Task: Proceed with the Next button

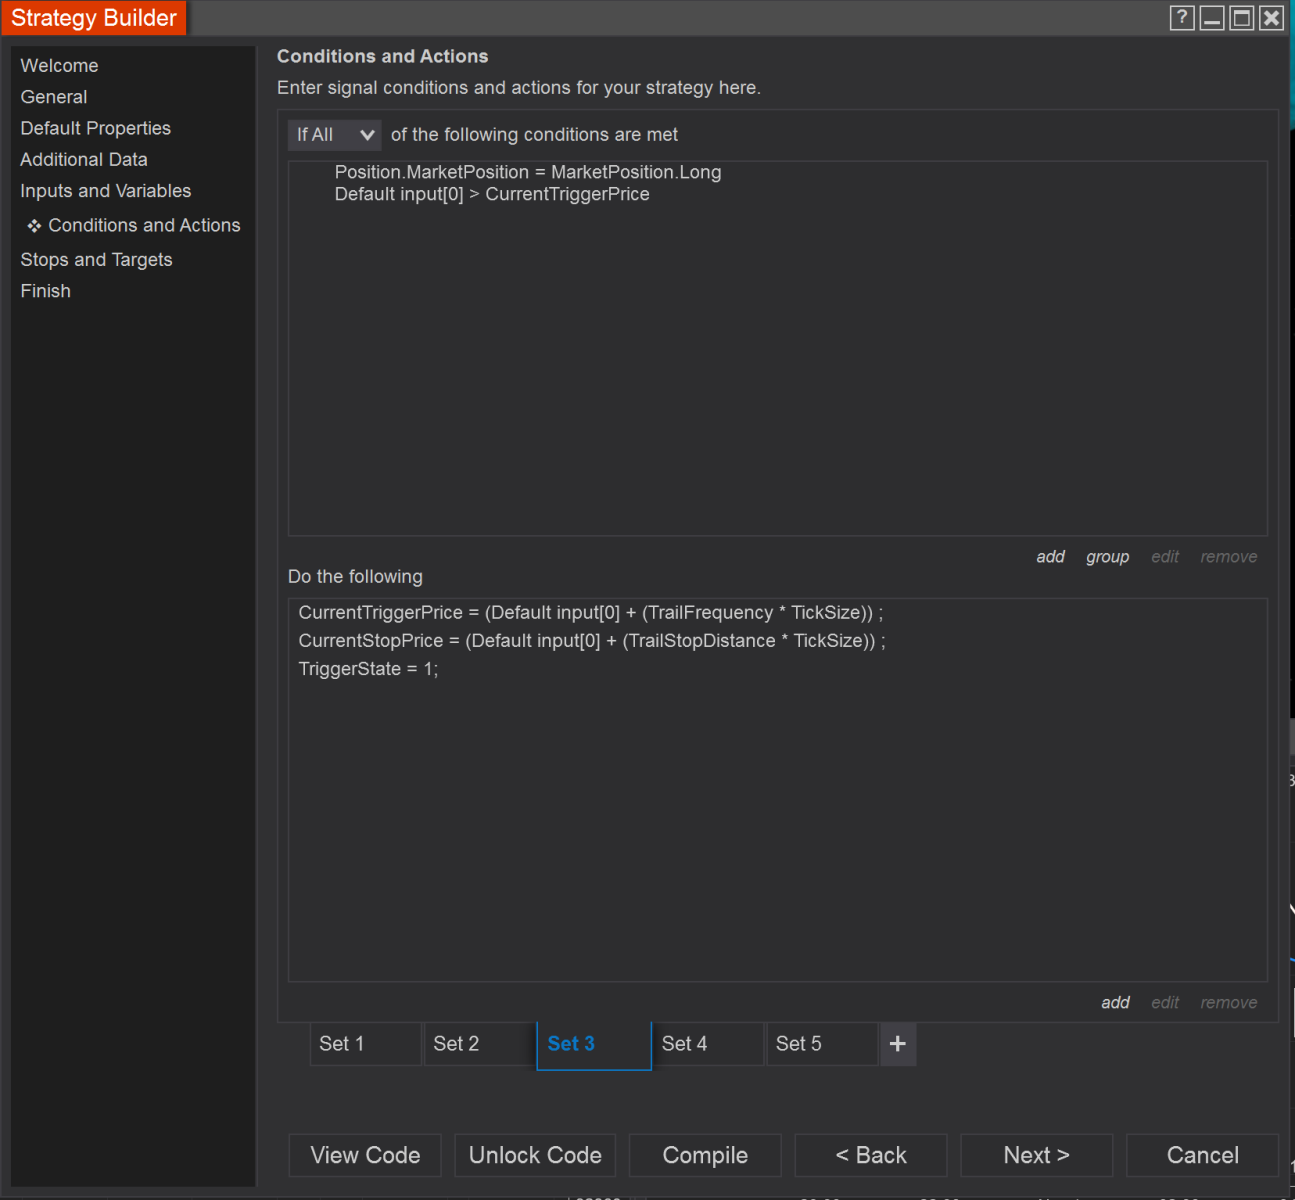Action: [1036, 1156]
